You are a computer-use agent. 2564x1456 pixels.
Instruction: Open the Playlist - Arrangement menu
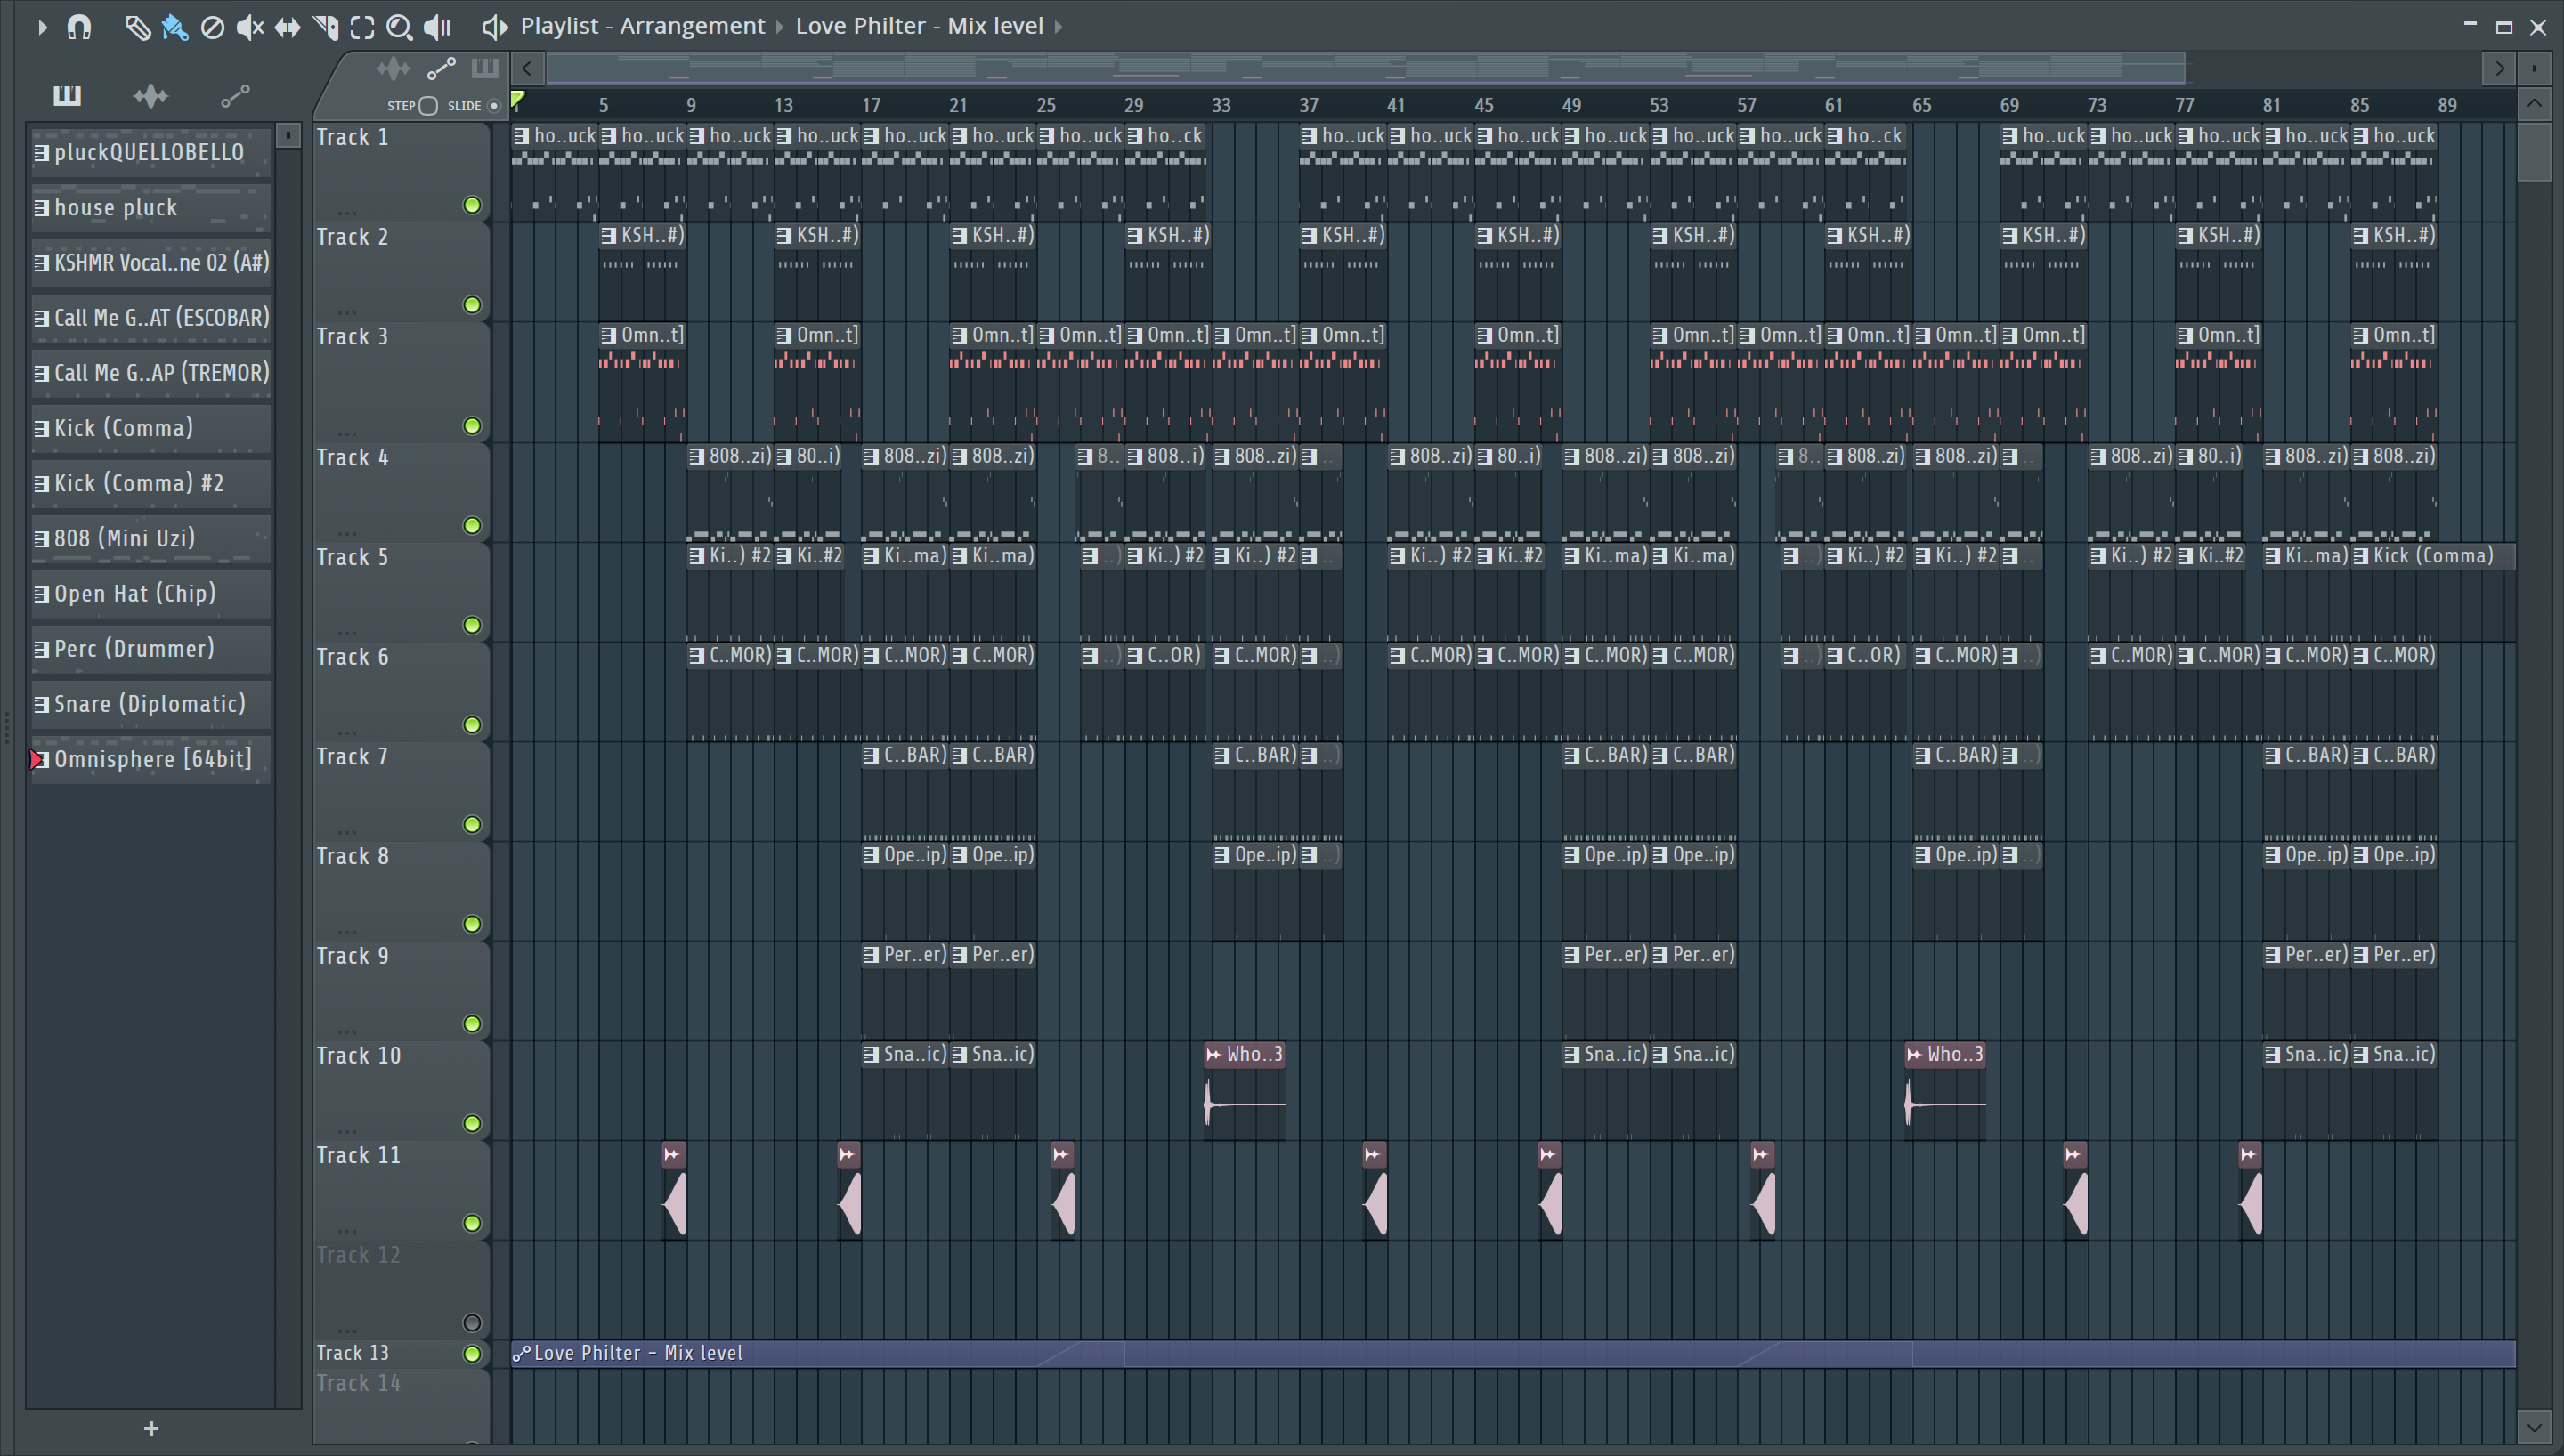pyautogui.click(x=642, y=26)
